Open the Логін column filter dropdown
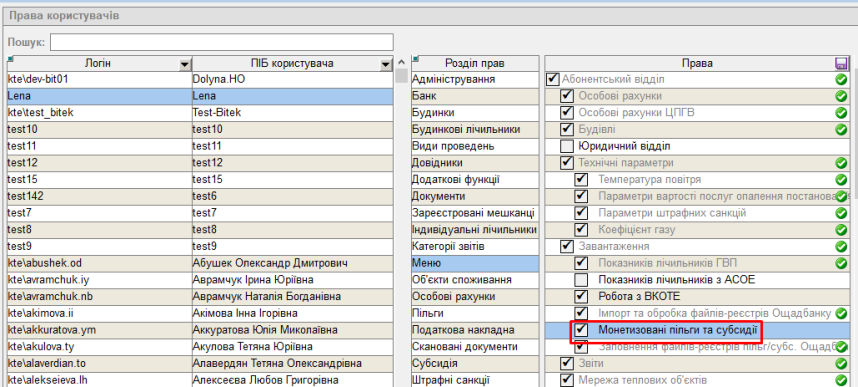 tap(185, 65)
